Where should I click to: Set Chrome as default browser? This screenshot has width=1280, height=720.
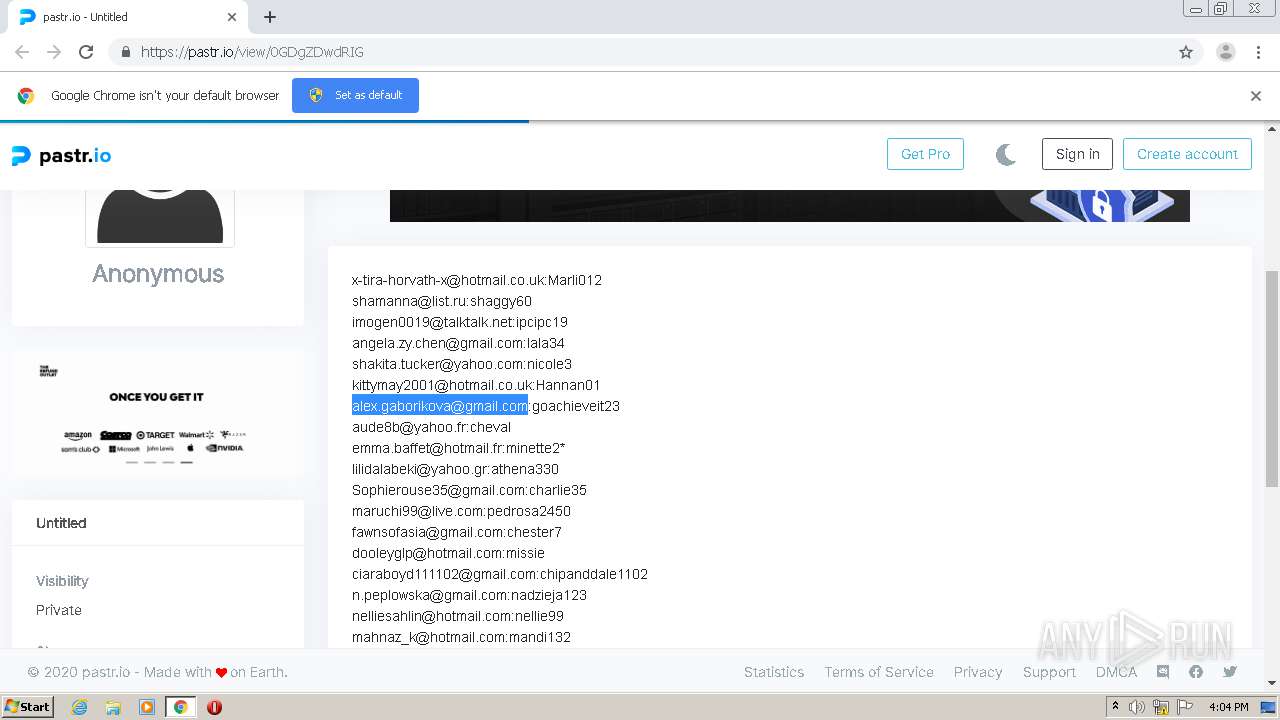(355, 95)
